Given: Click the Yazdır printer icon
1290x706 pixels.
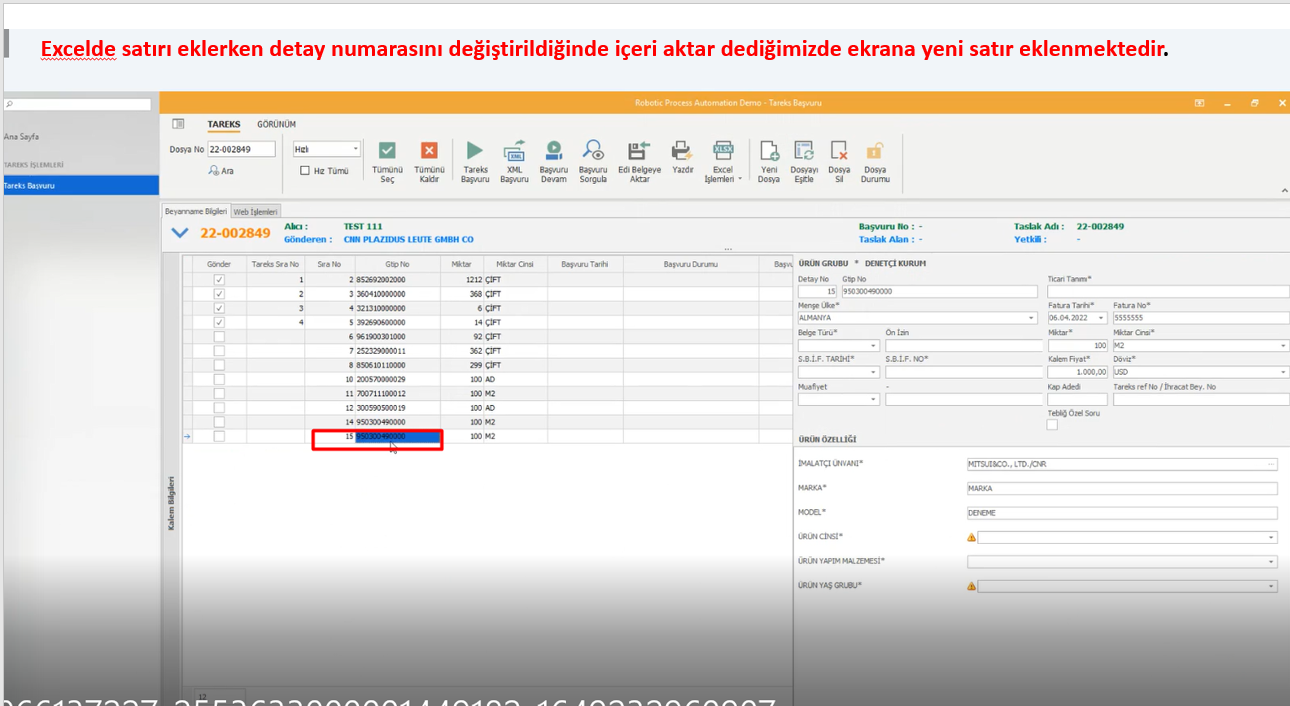Looking at the screenshot, I should point(682,151).
